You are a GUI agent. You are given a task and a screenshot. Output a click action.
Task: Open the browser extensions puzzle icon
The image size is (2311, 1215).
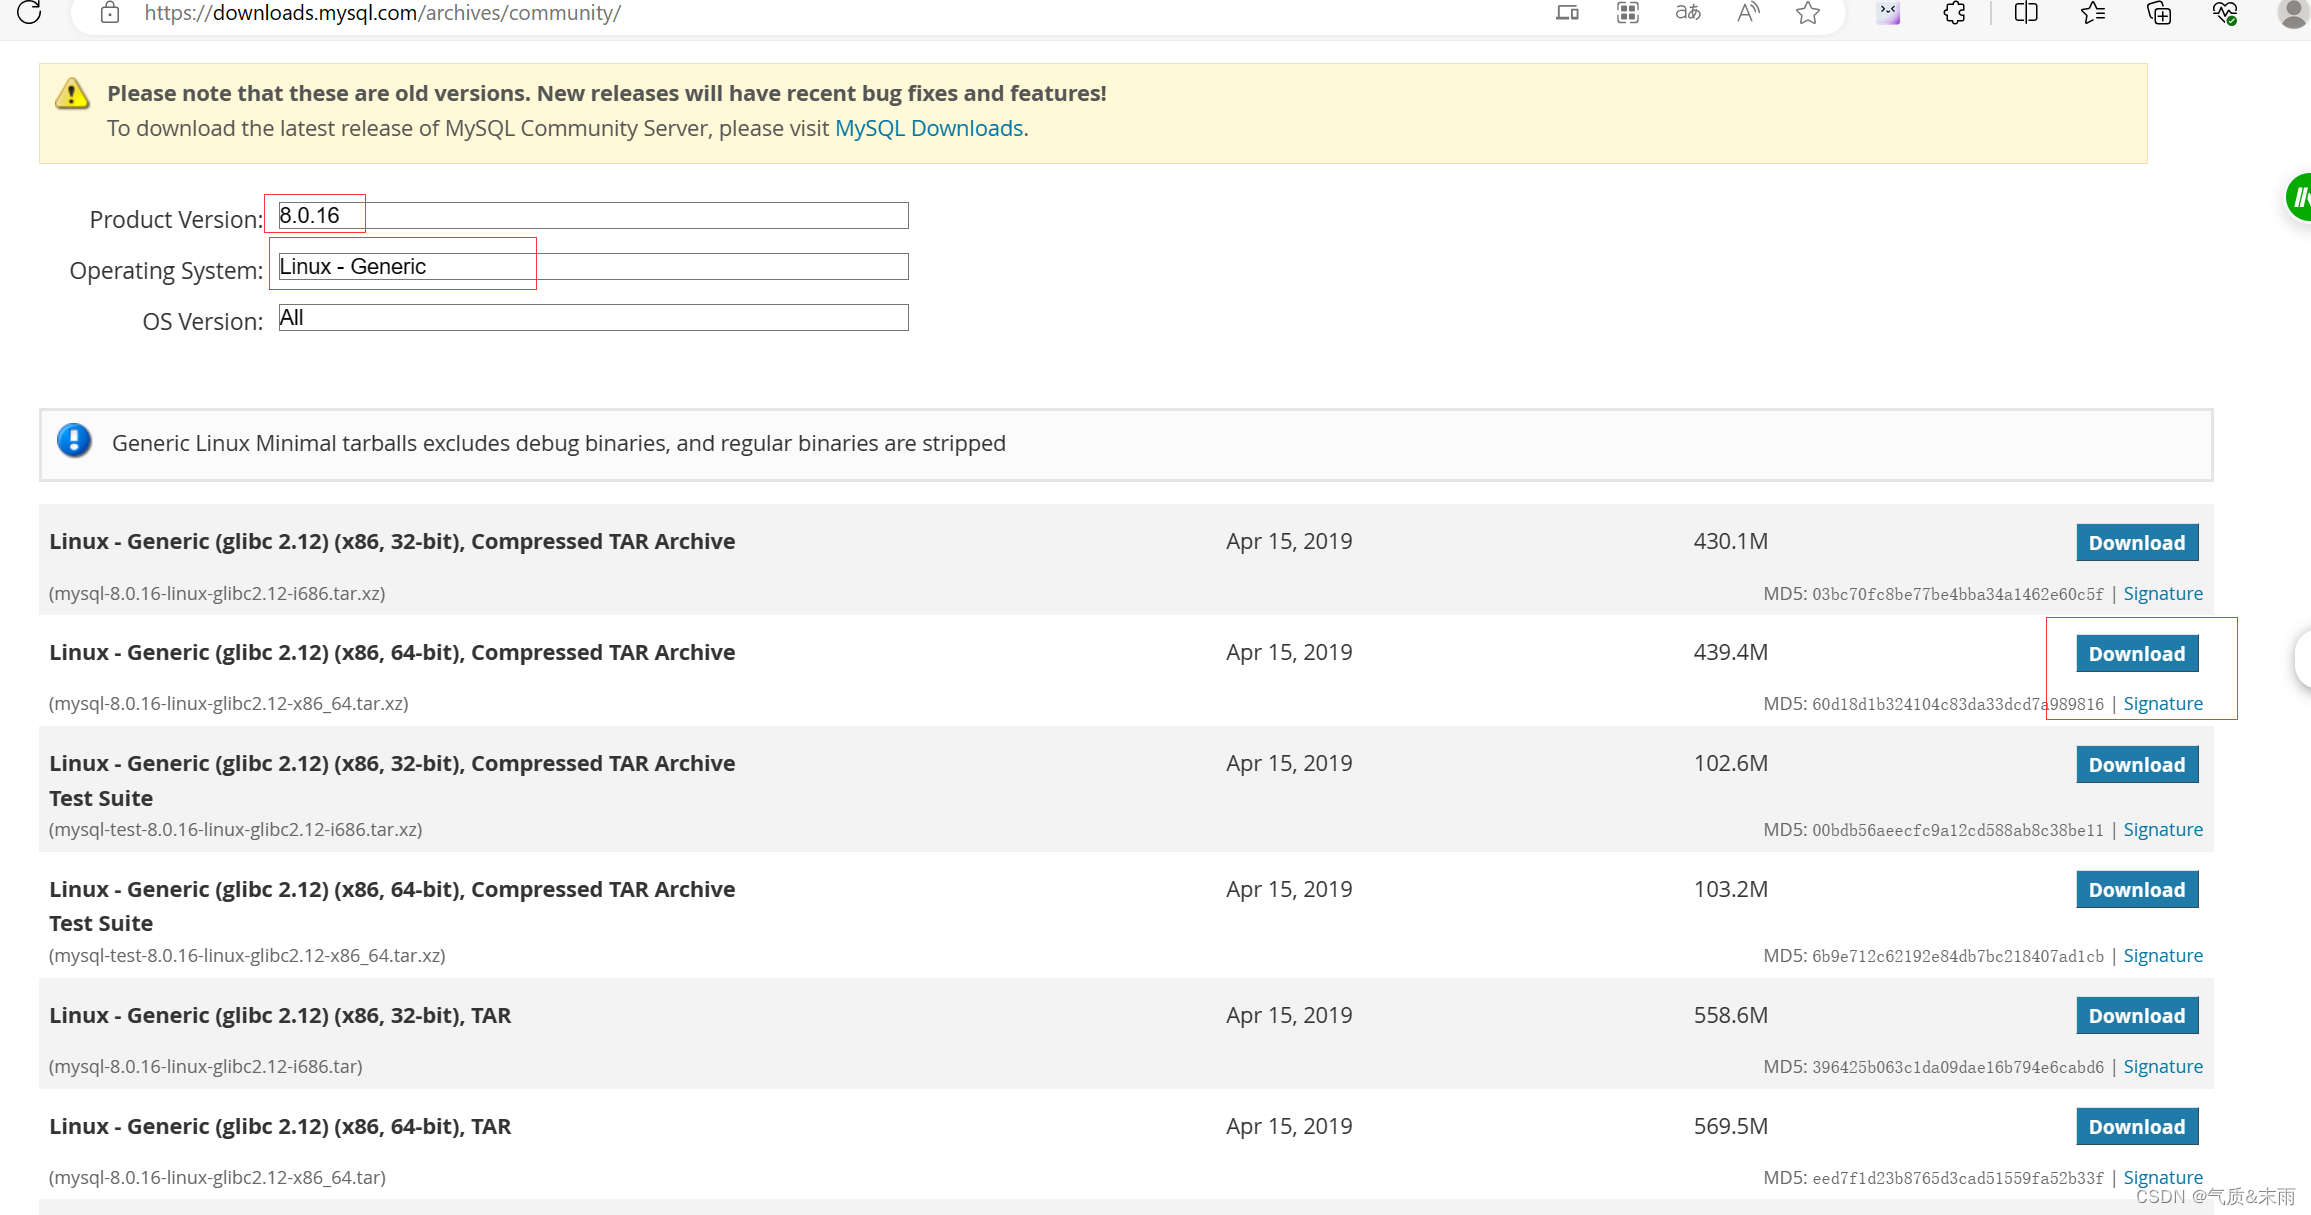click(x=1954, y=13)
